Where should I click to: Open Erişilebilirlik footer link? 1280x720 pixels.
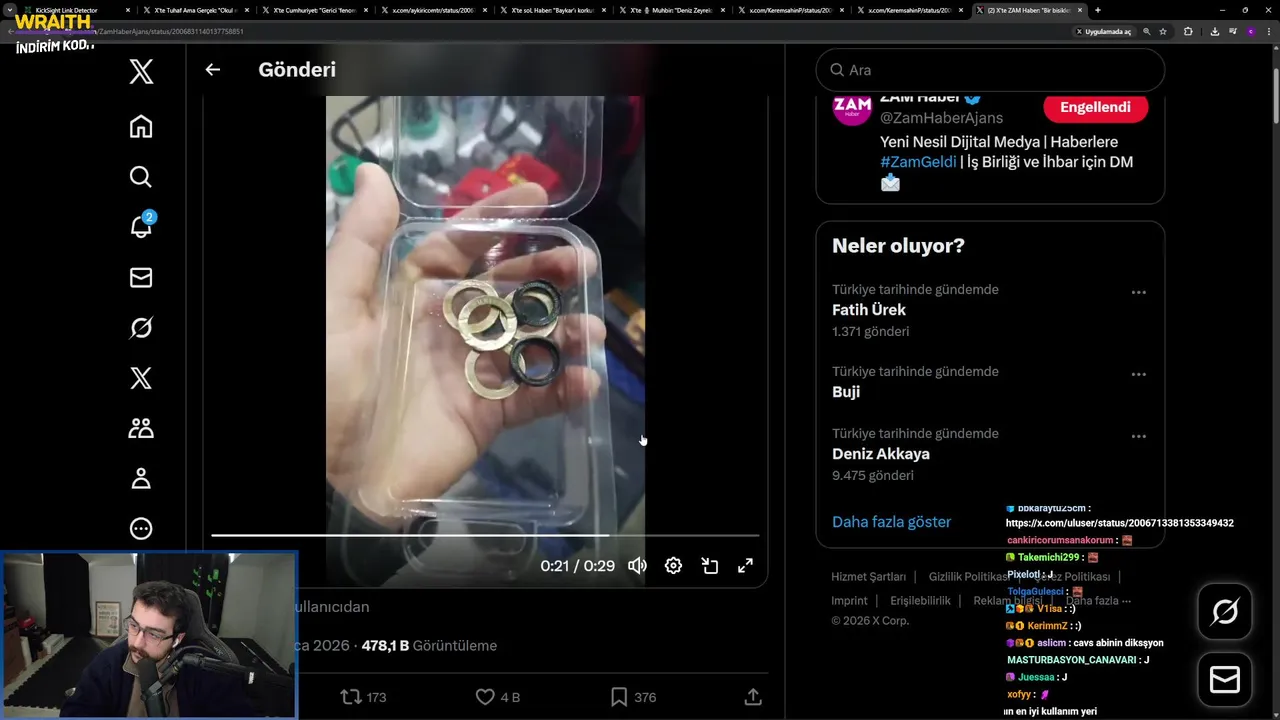coord(920,601)
